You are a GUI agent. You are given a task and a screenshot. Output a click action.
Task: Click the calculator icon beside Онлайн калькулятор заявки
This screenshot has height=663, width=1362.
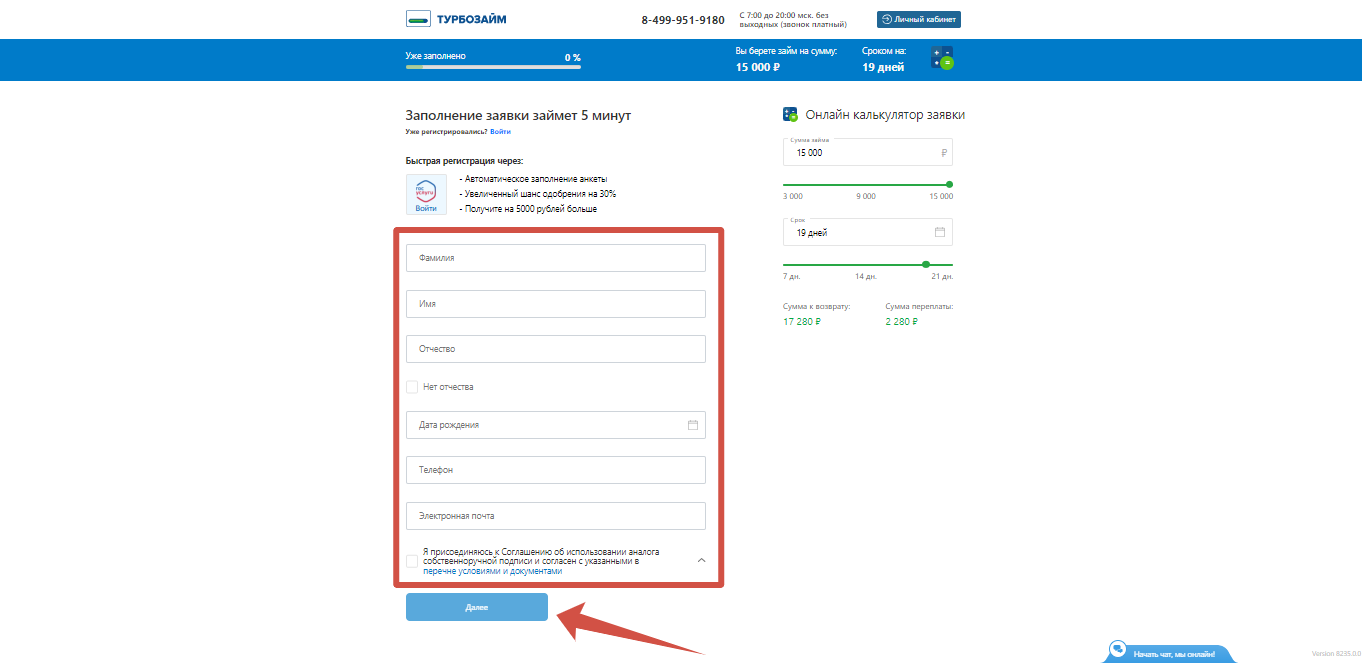point(790,115)
